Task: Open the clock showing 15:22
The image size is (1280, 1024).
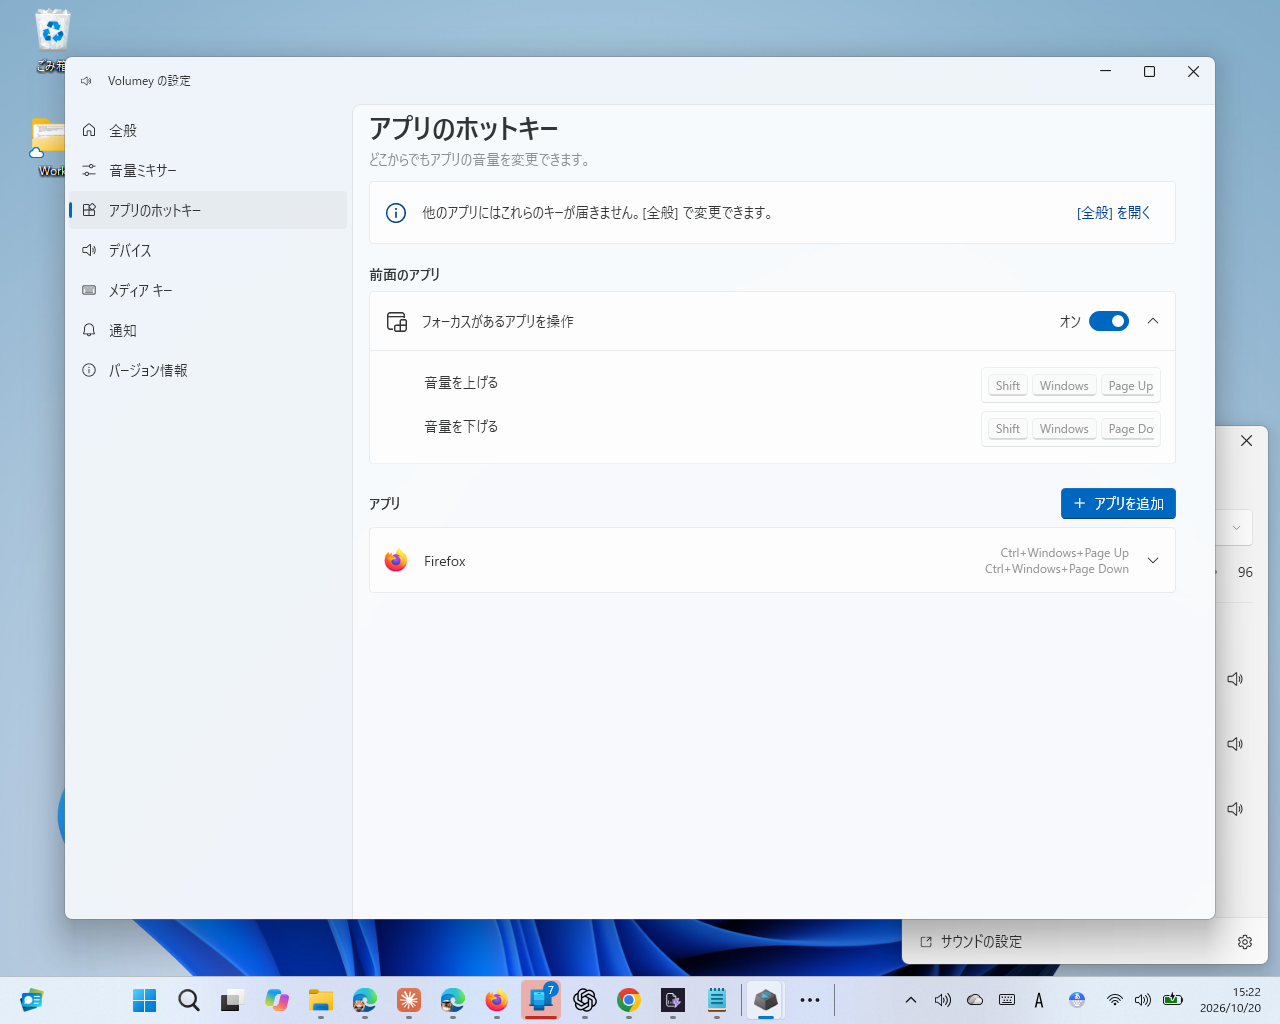Action: click(x=1231, y=1000)
